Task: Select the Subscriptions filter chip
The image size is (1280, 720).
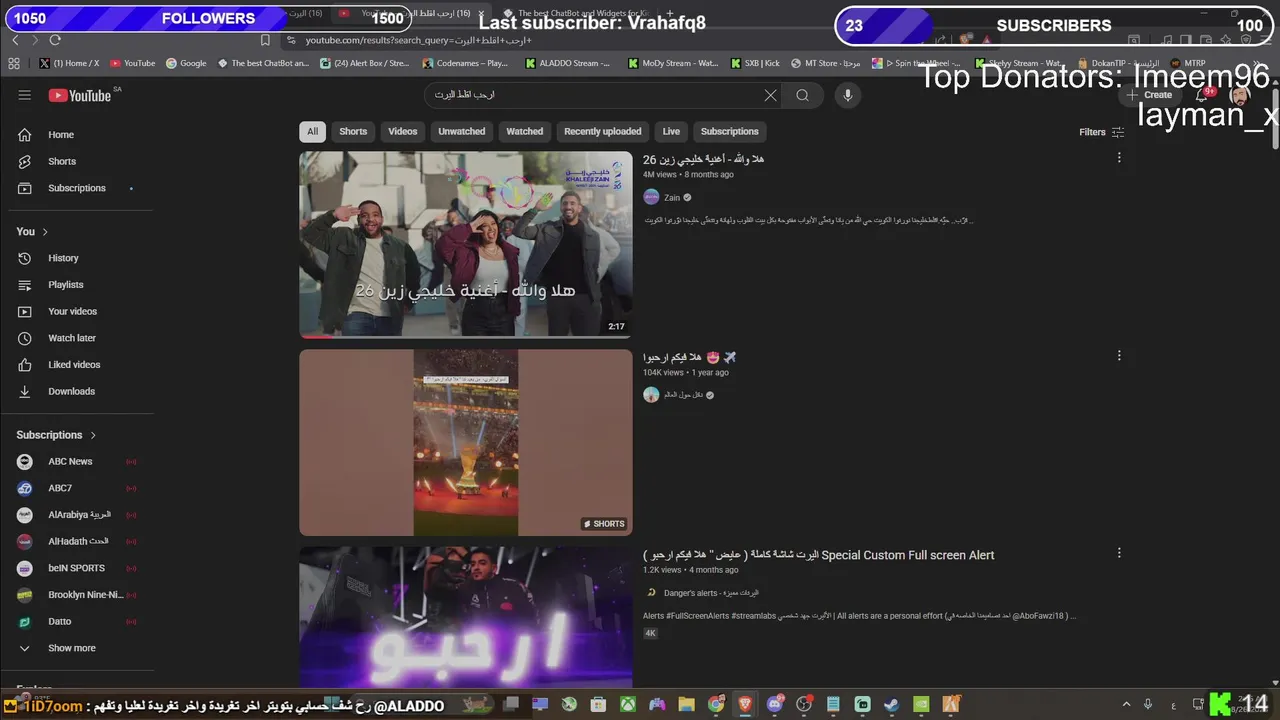Action: tap(730, 132)
